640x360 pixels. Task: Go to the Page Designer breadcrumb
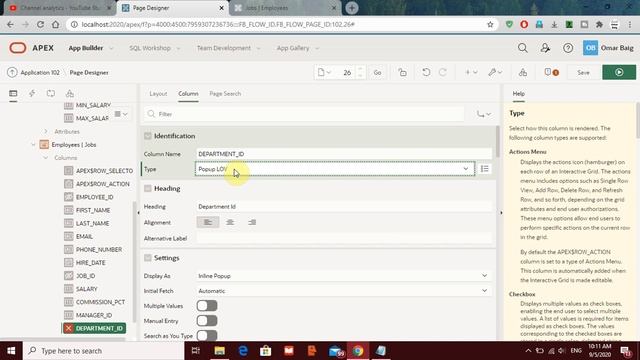tap(89, 72)
